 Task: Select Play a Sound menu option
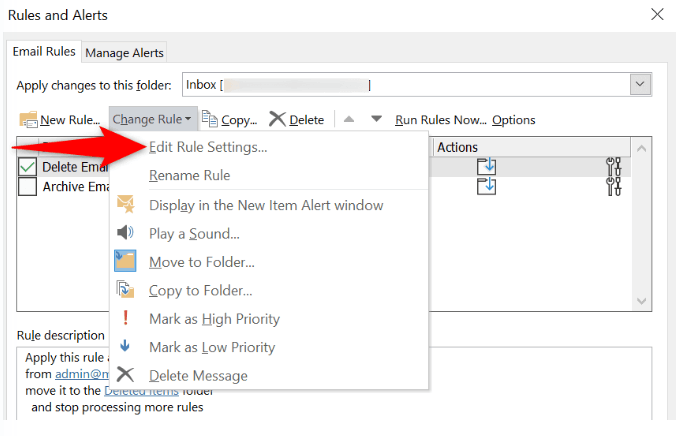(x=194, y=234)
